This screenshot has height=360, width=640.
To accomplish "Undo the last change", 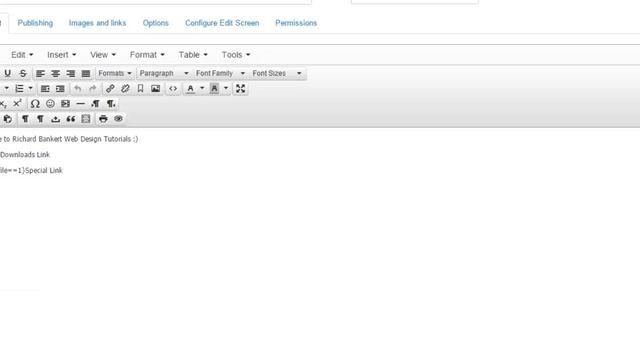I will point(78,89).
